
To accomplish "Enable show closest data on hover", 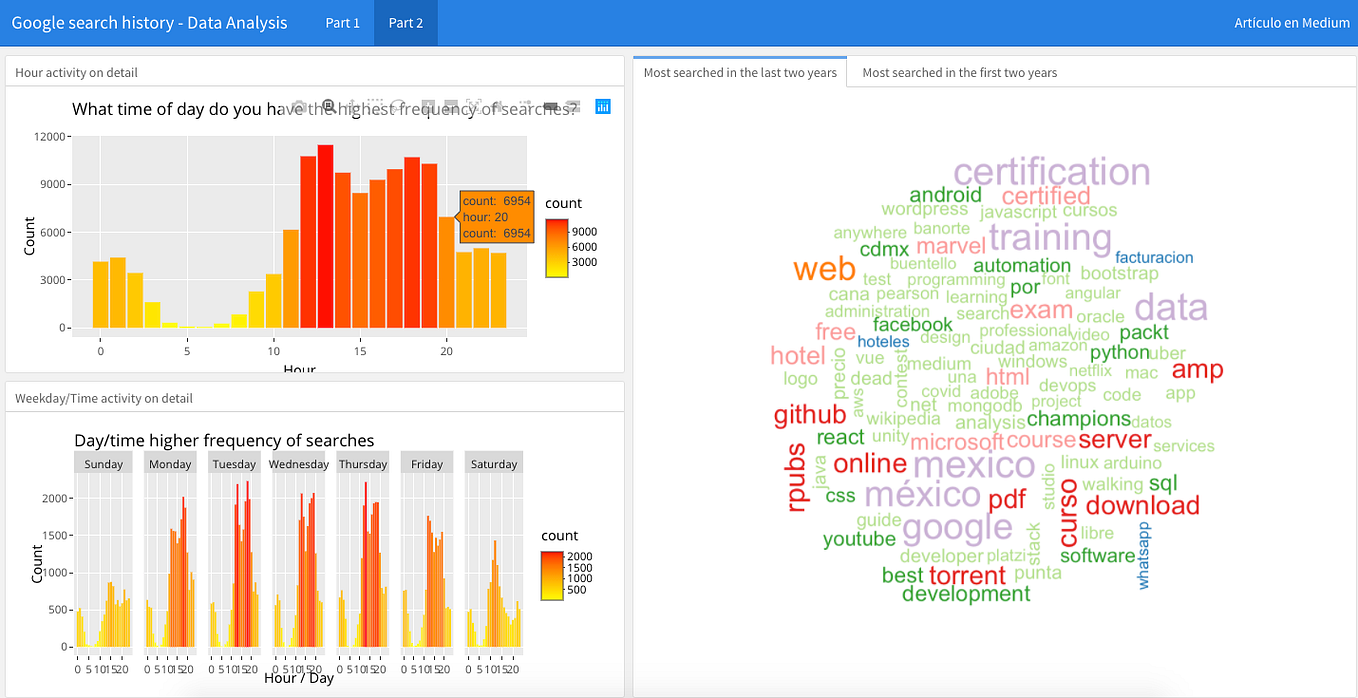I will [549, 105].
